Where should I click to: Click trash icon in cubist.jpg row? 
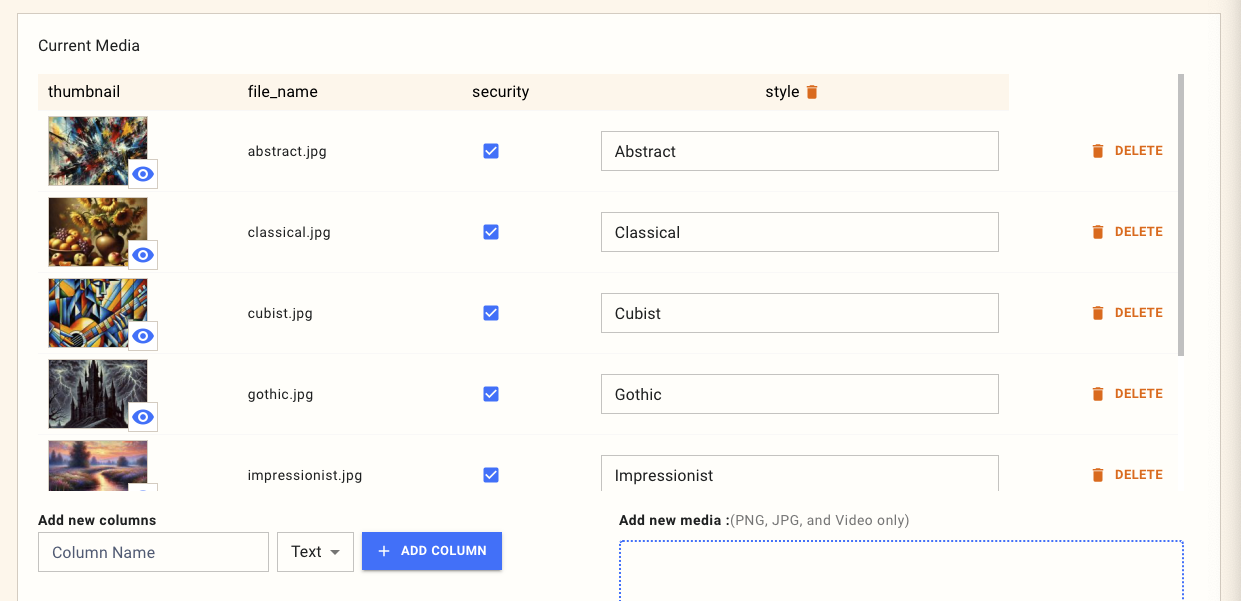click(1097, 313)
